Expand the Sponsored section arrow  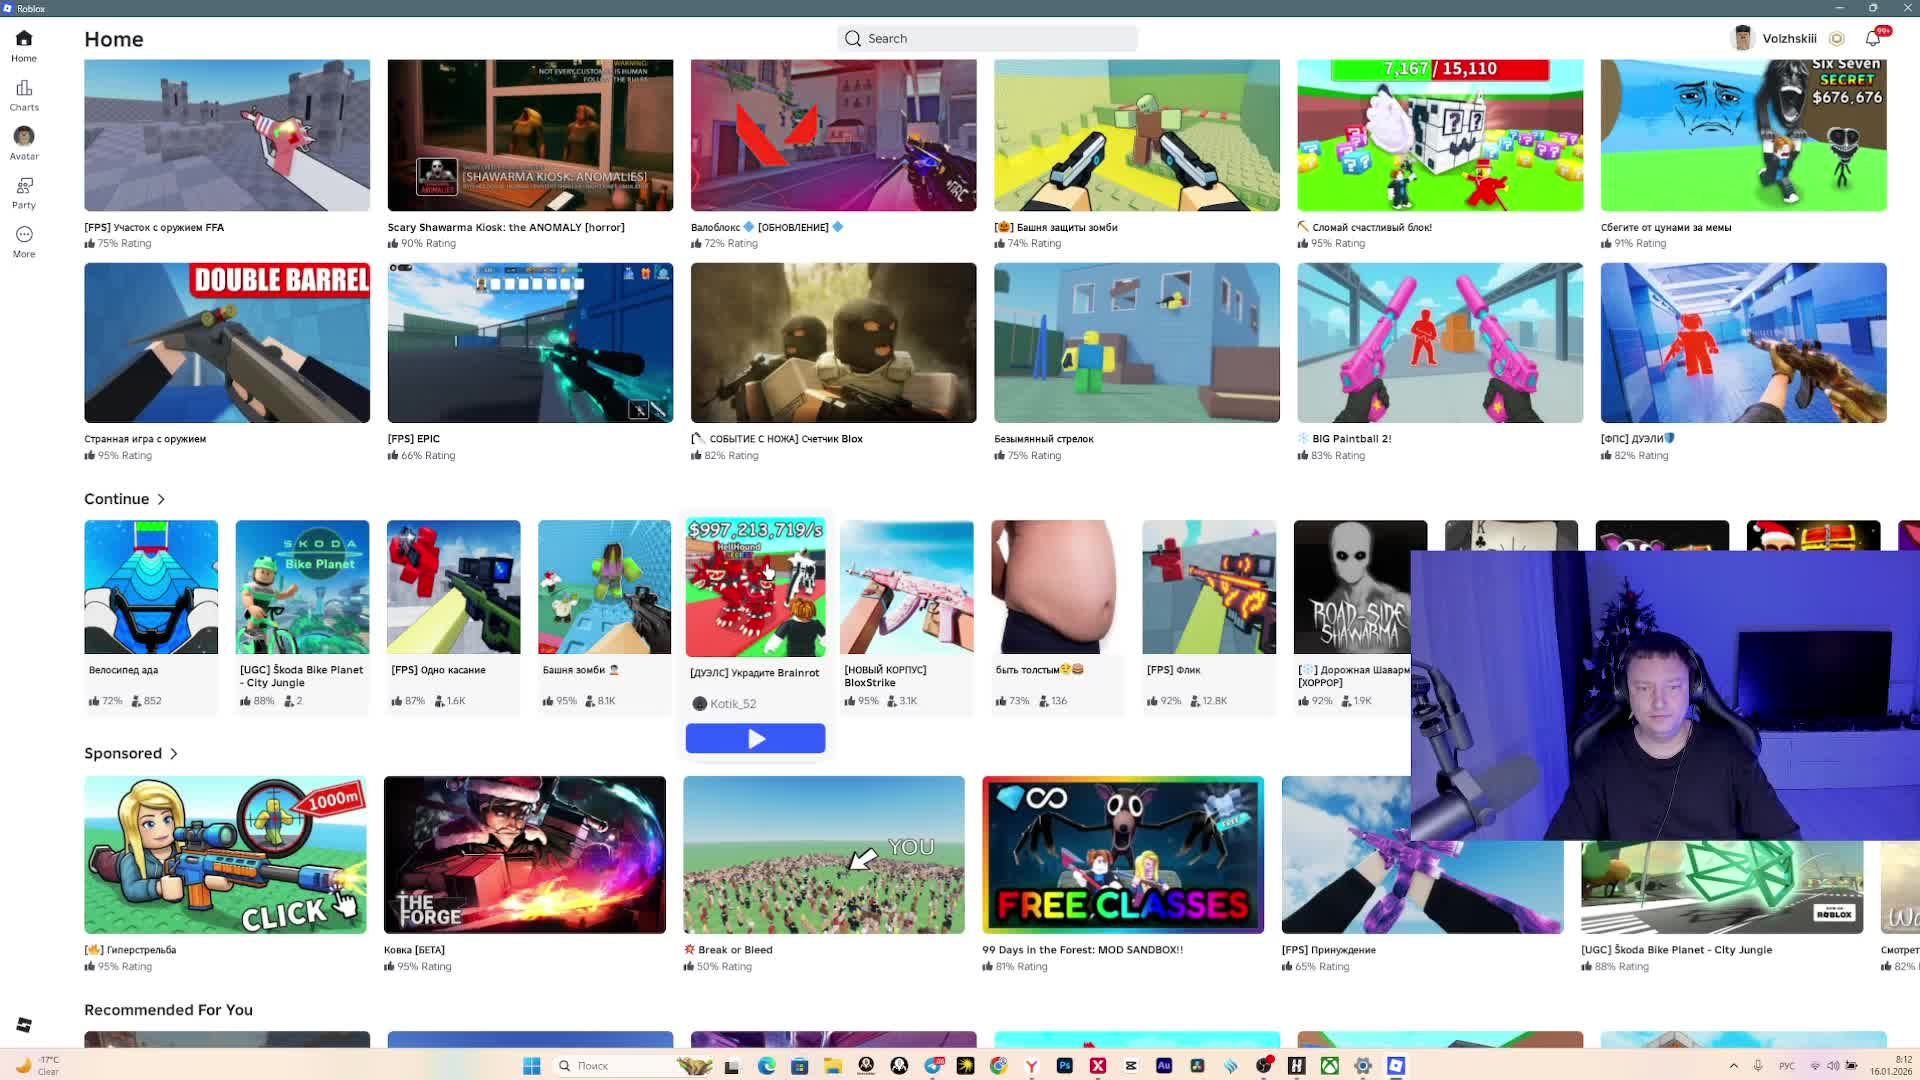(174, 753)
